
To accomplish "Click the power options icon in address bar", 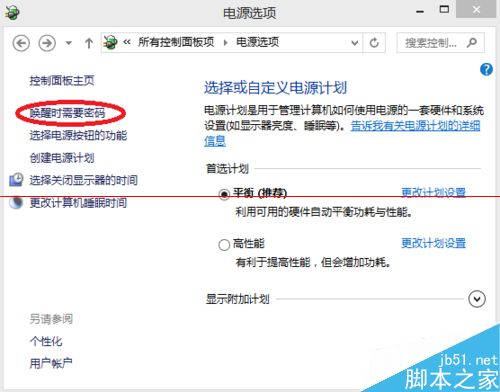I will point(110,42).
